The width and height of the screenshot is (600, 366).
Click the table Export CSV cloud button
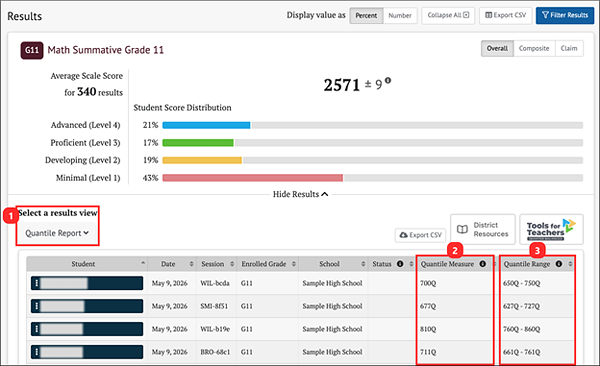click(x=421, y=235)
